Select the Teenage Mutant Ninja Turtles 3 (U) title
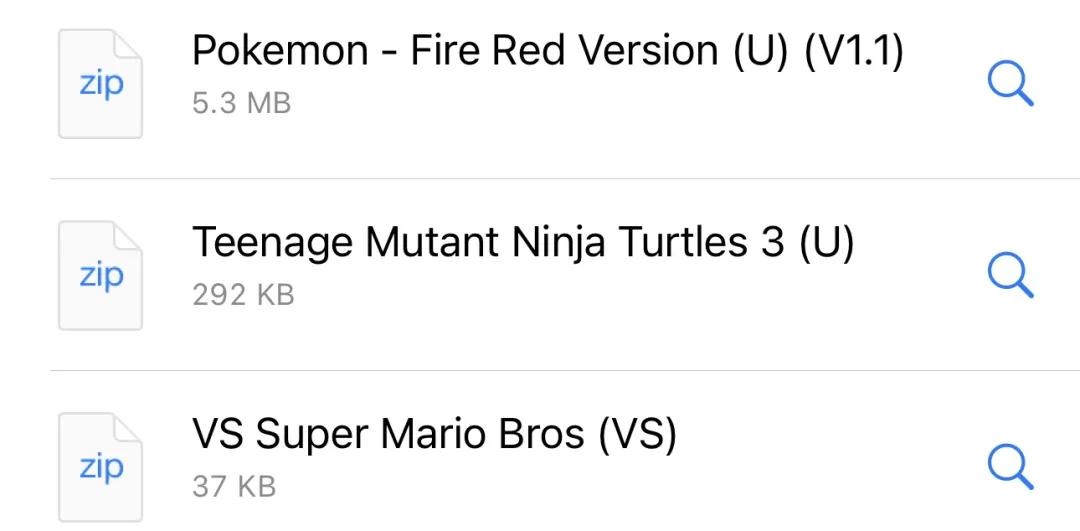The height and width of the screenshot is (531, 1080). 523,243
